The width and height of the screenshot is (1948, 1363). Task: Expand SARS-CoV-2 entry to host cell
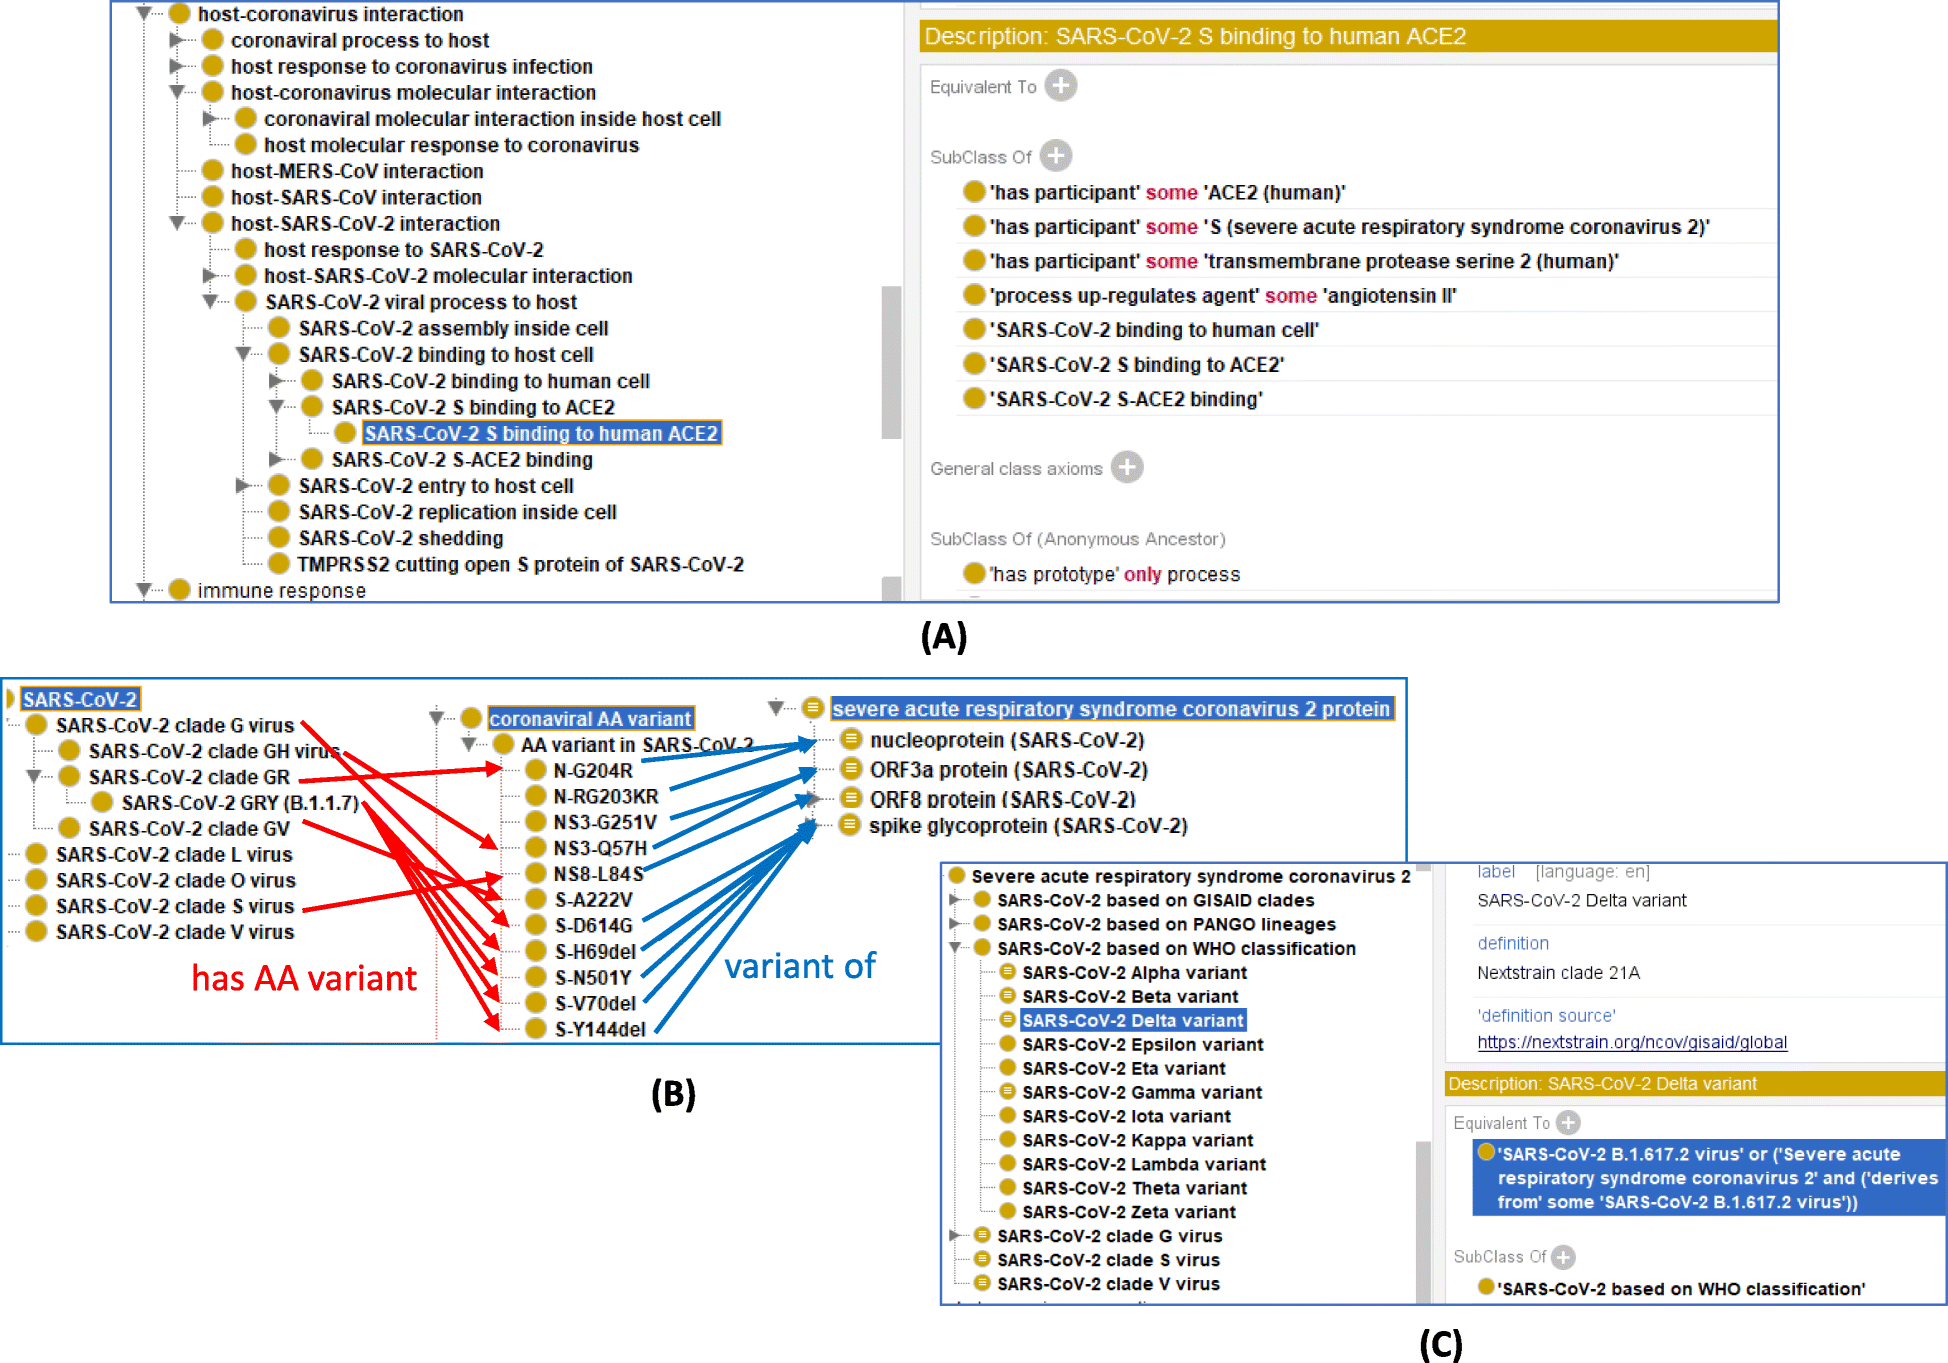pos(243,486)
